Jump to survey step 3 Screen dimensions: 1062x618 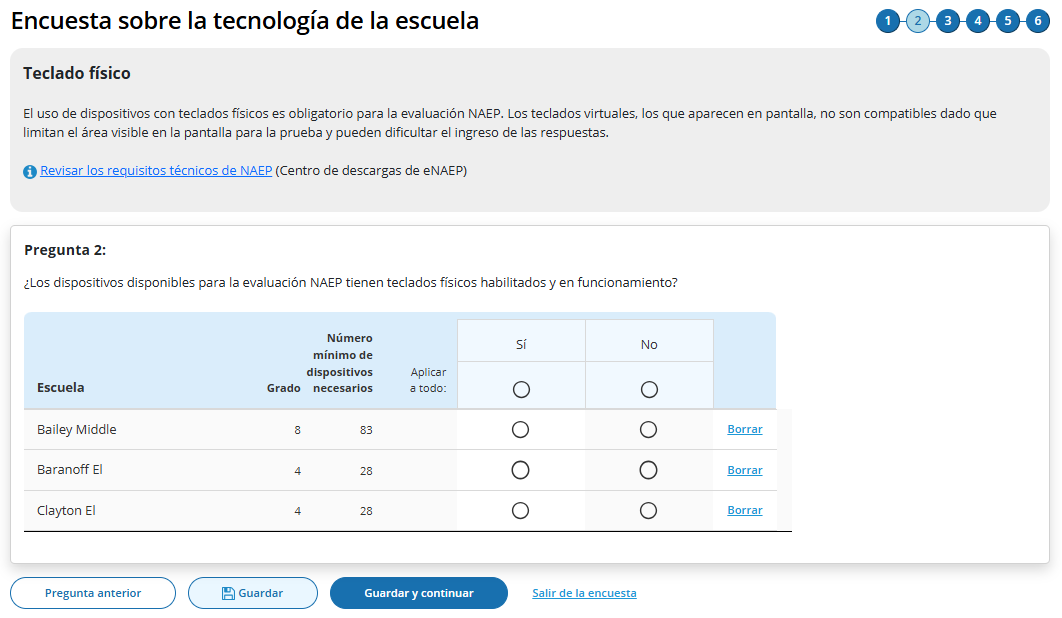click(948, 21)
